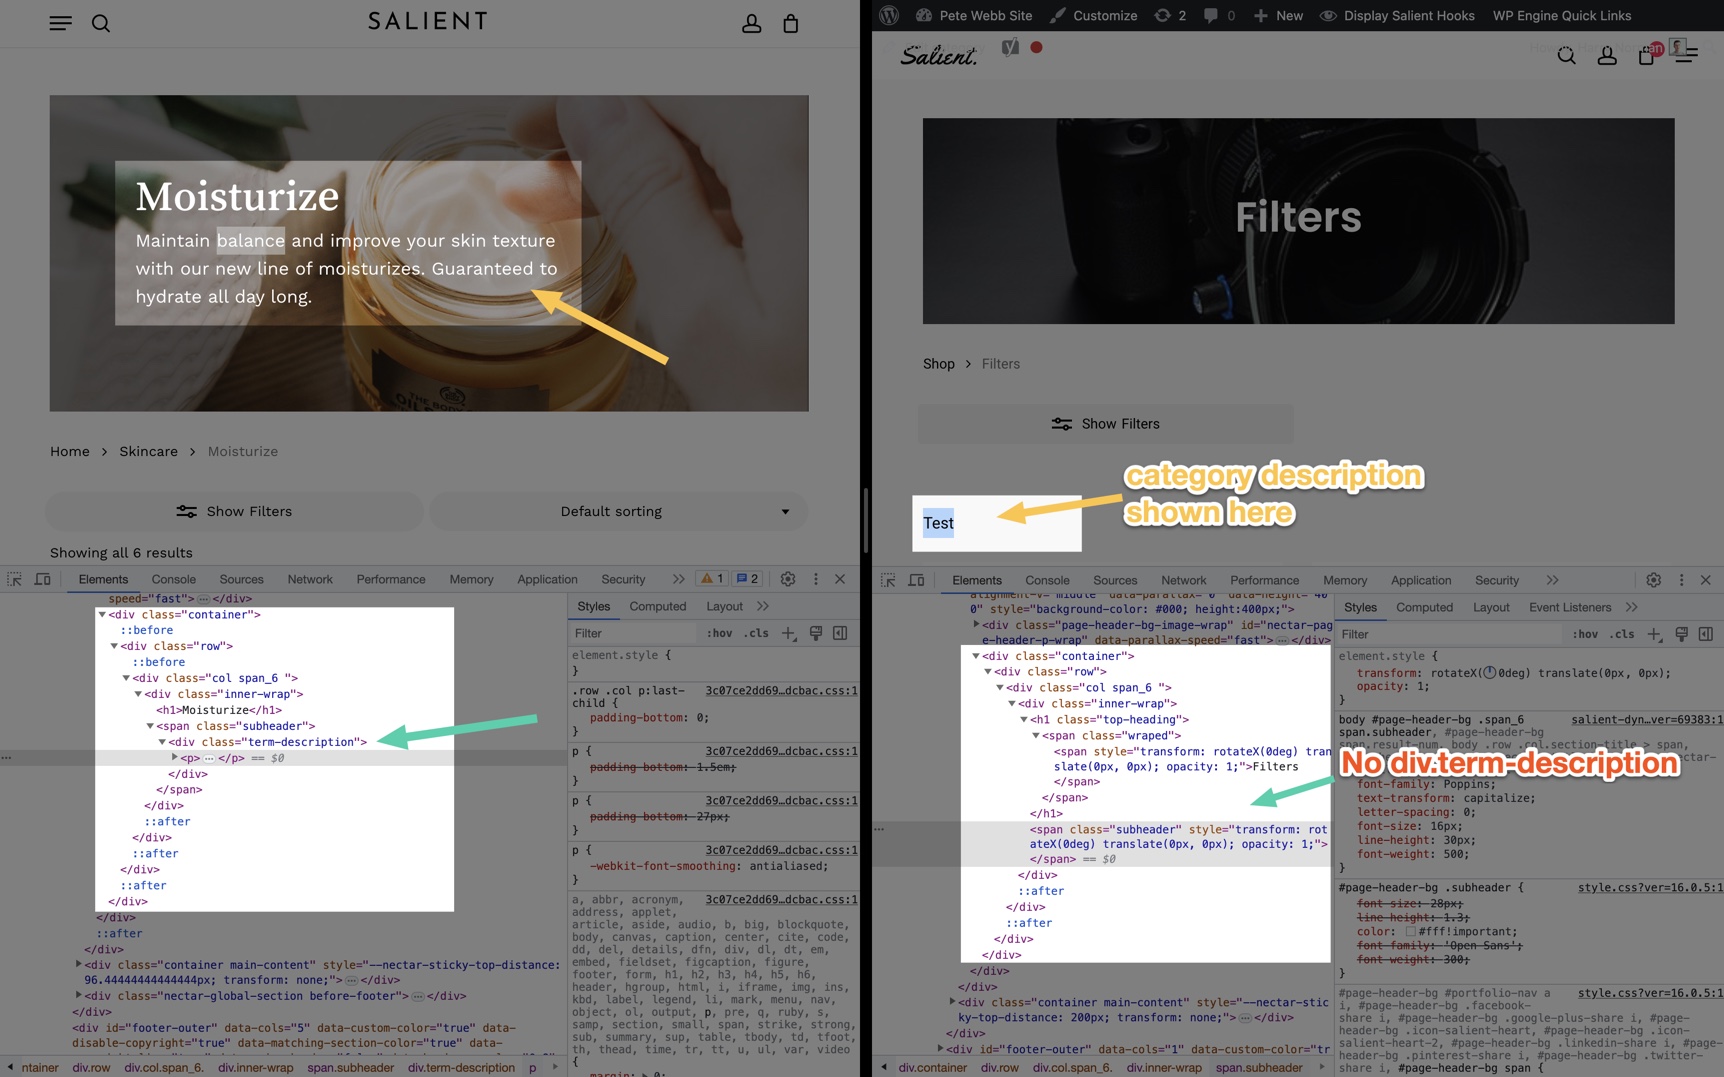This screenshot has width=1724, height=1077.
Task: Follow the Skincare breadcrumb link
Action: click(148, 451)
